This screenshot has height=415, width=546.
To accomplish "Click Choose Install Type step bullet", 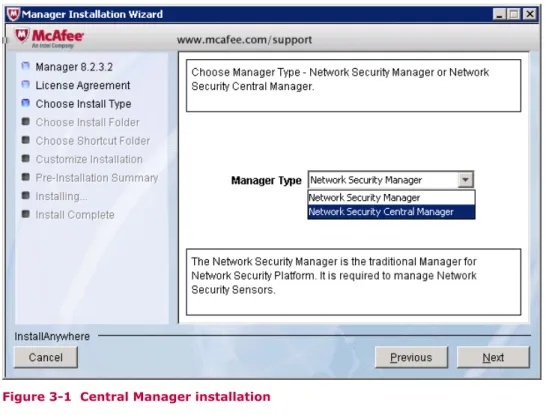I will (x=25, y=103).
